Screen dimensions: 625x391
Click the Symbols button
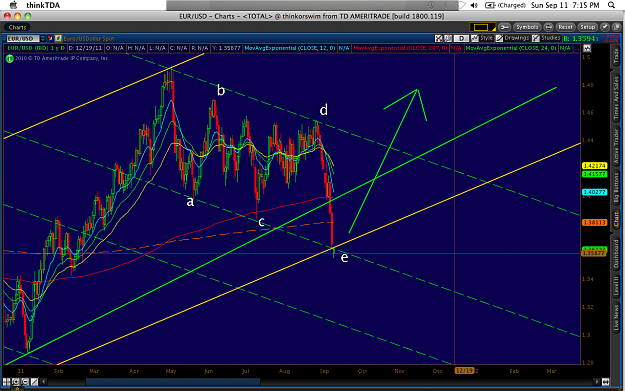coord(527,27)
